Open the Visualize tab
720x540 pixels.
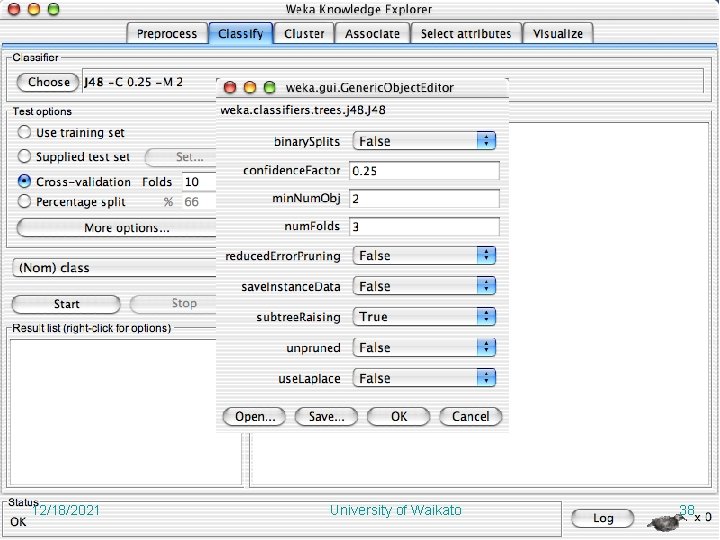(558, 34)
